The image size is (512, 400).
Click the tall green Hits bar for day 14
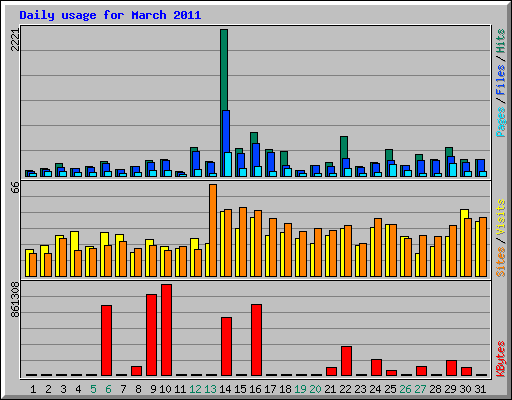[224, 69]
